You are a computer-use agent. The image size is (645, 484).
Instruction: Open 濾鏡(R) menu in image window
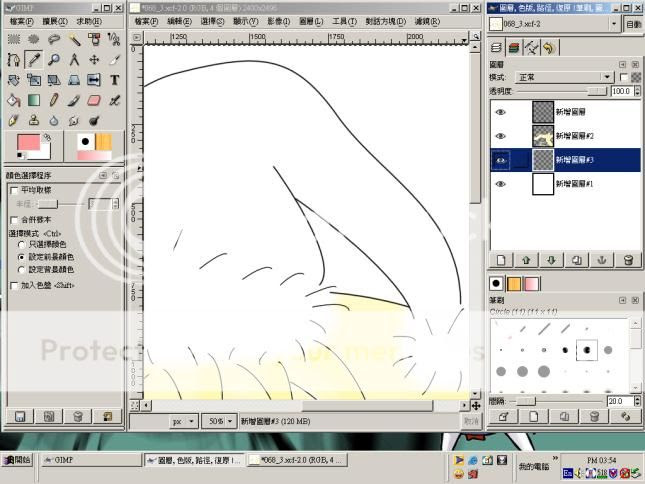tap(427, 21)
